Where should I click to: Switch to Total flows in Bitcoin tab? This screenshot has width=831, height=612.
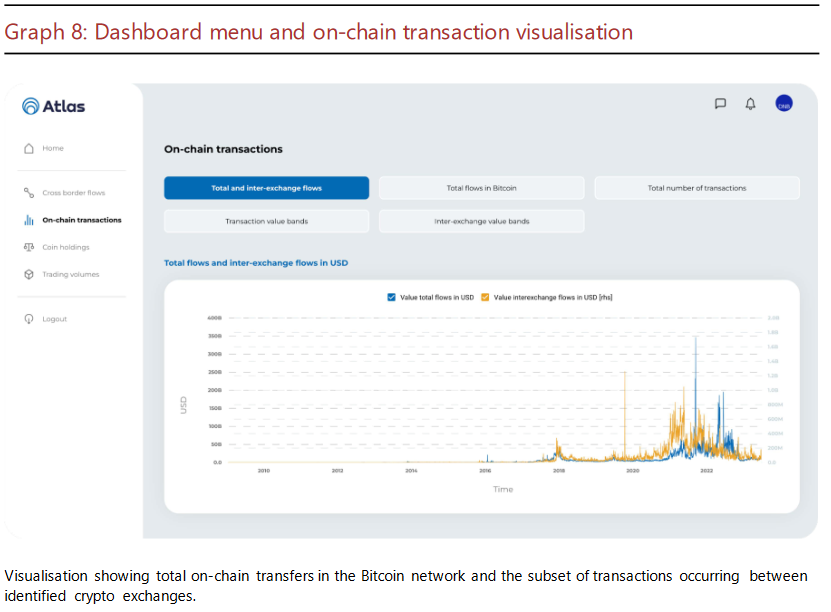[481, 188]
